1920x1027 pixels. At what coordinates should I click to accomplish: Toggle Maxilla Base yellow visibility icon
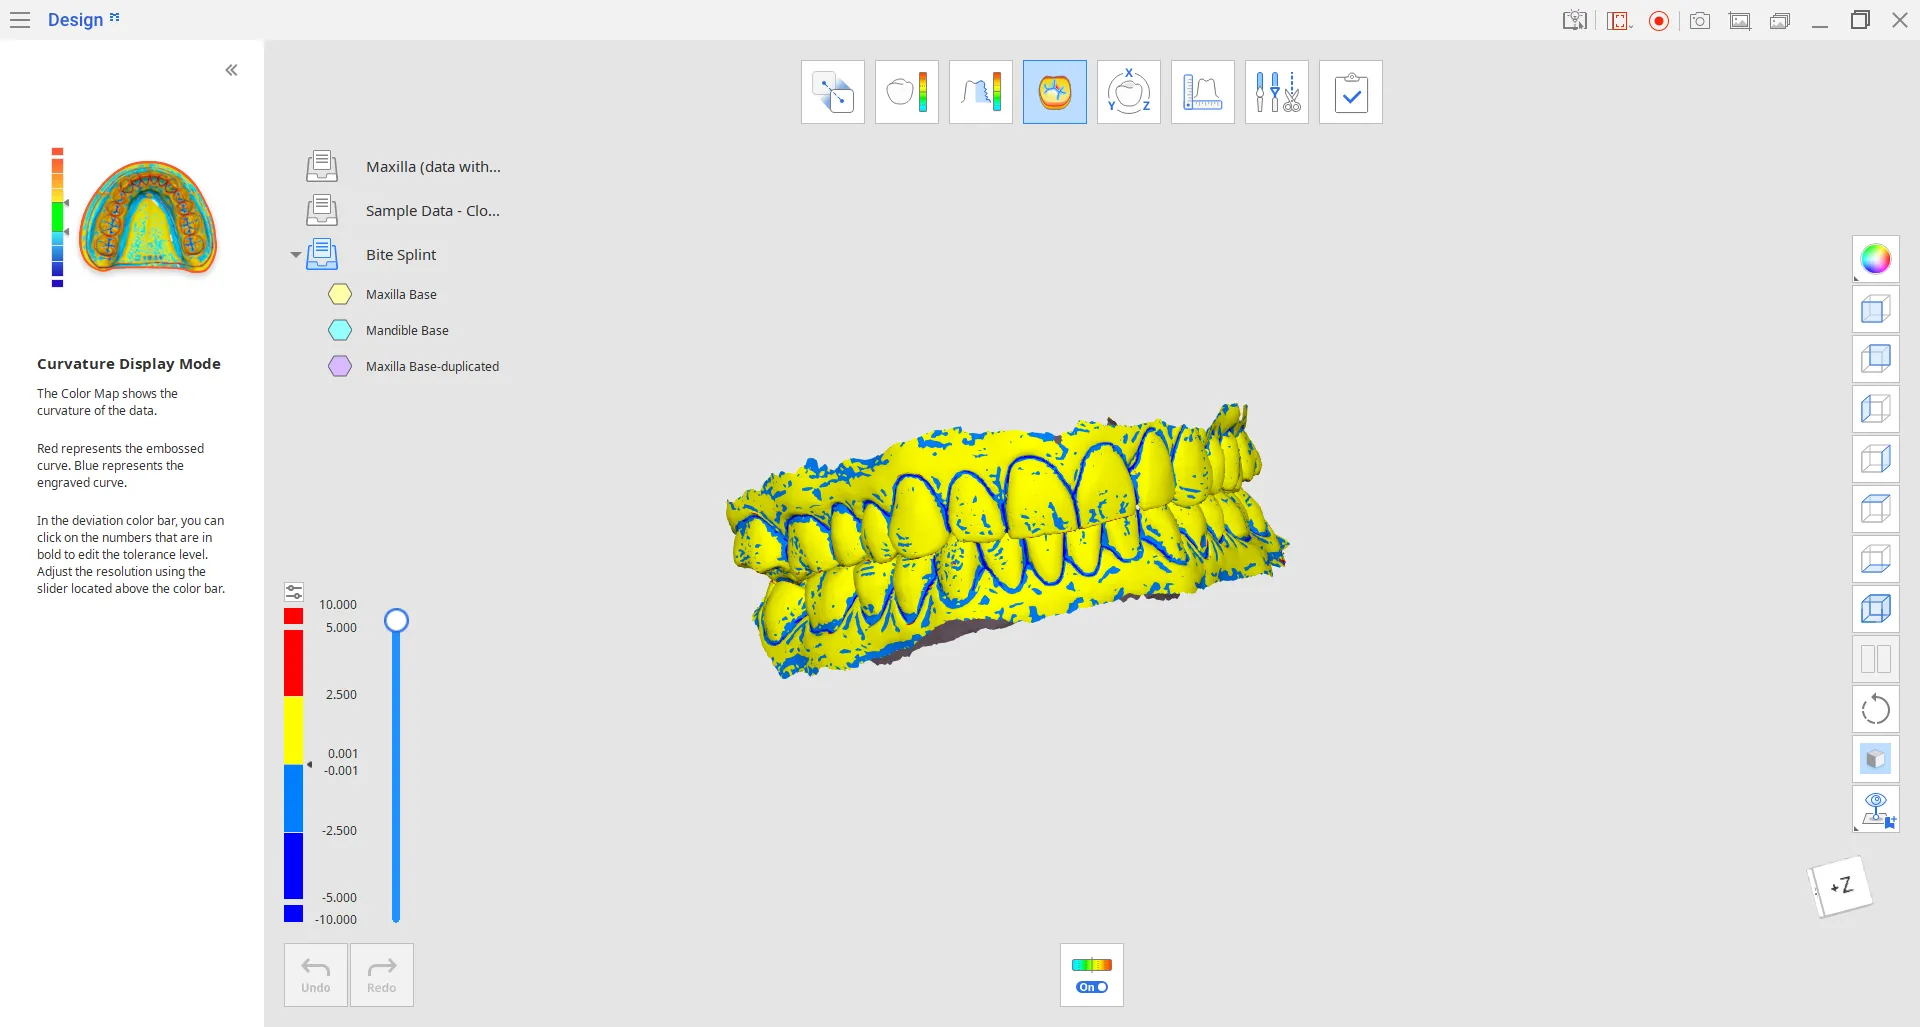(x=340, y=294)
